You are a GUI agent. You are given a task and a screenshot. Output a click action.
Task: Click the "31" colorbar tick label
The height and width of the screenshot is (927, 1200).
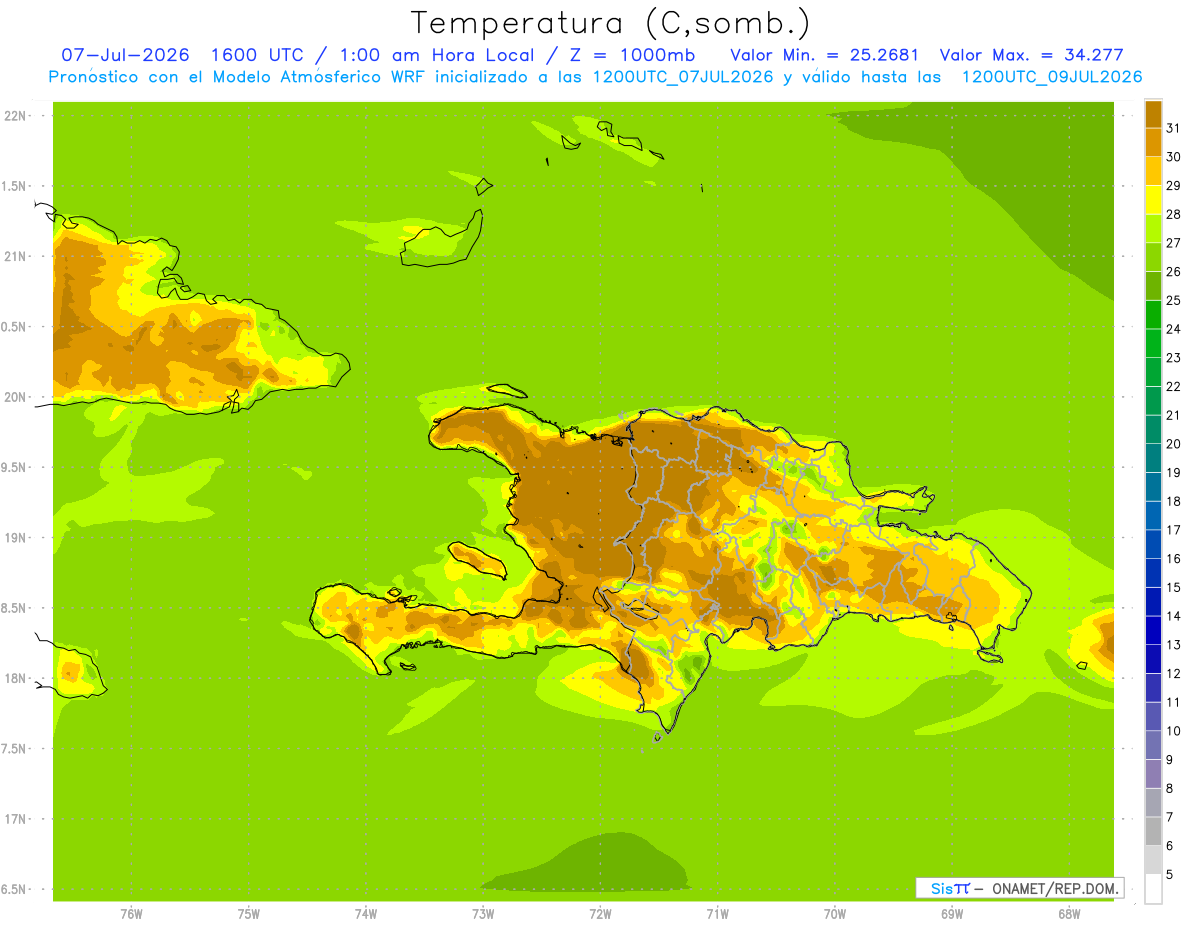coord(1173,128)
